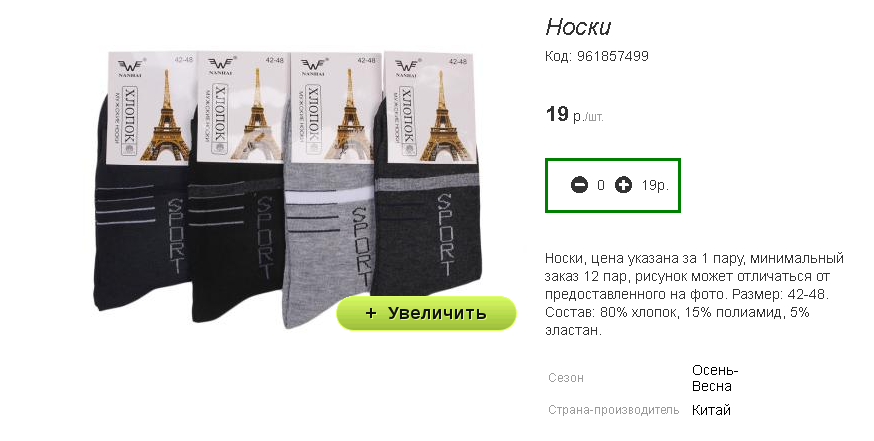The height and width of the screenshot is (441, 874).
Task: Click the SPORT lettering on the dark gray sock
Action: click(x=444, y=235)
